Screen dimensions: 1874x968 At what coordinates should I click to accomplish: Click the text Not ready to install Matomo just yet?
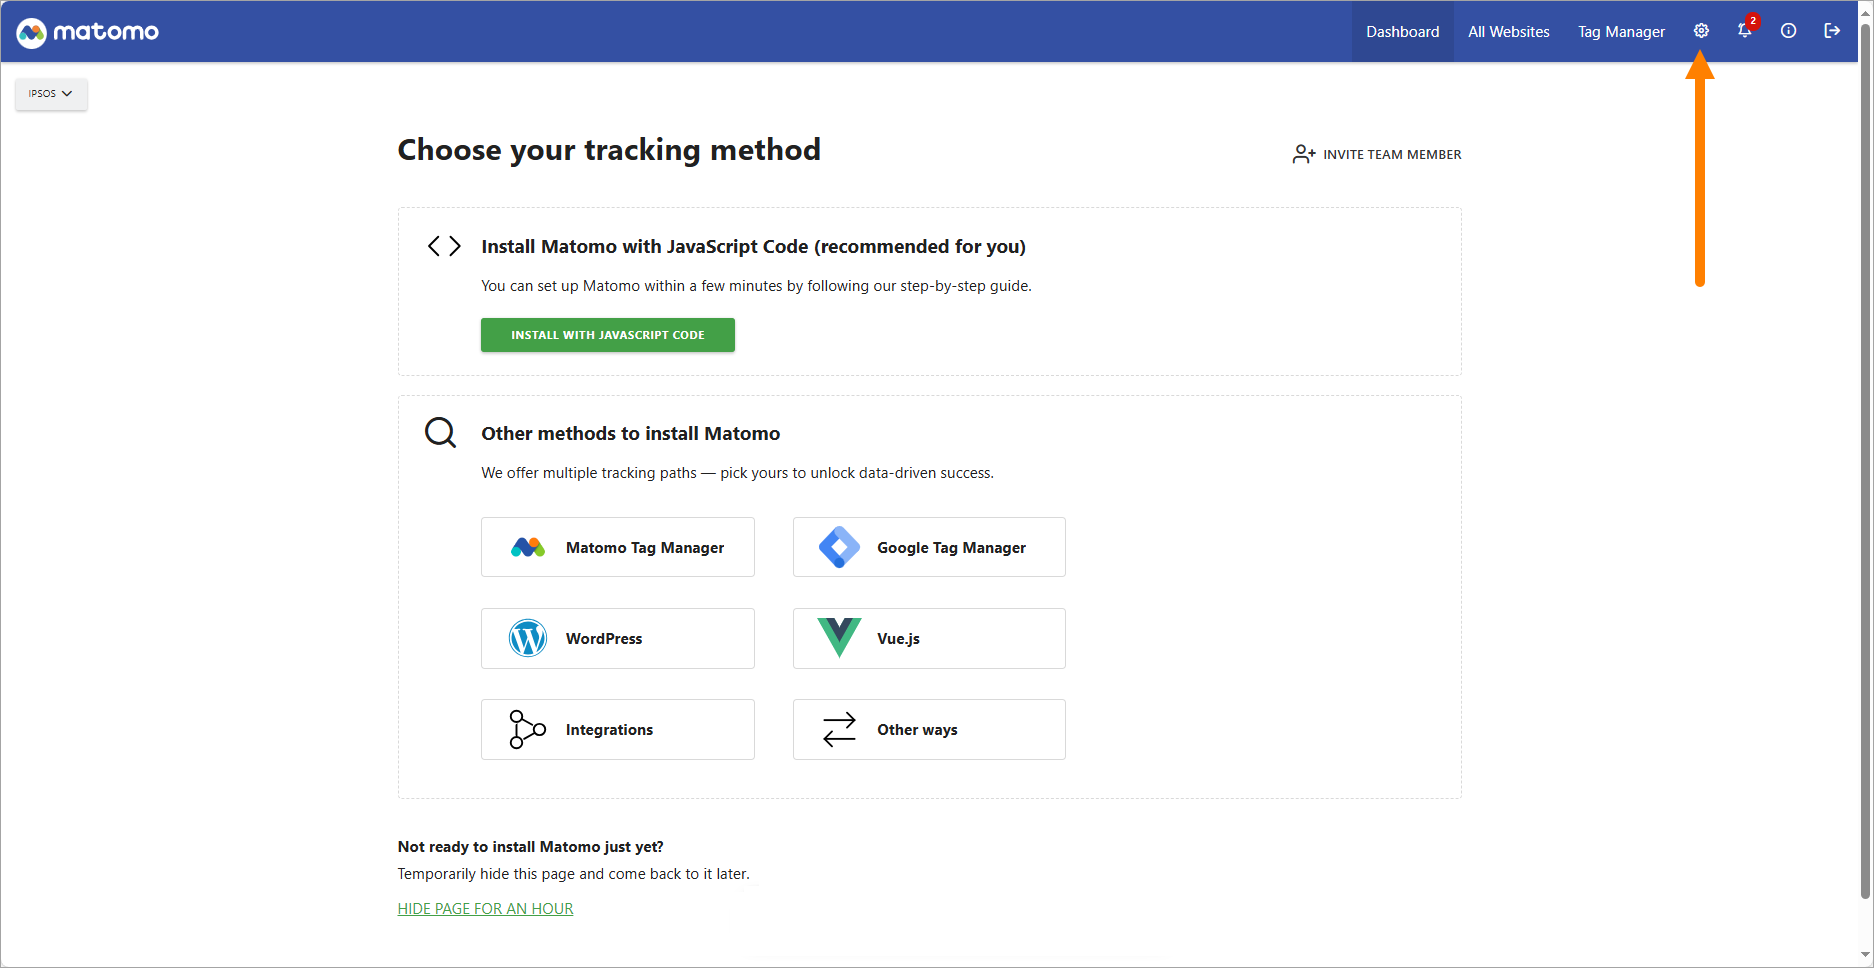(x=531, y=846)
